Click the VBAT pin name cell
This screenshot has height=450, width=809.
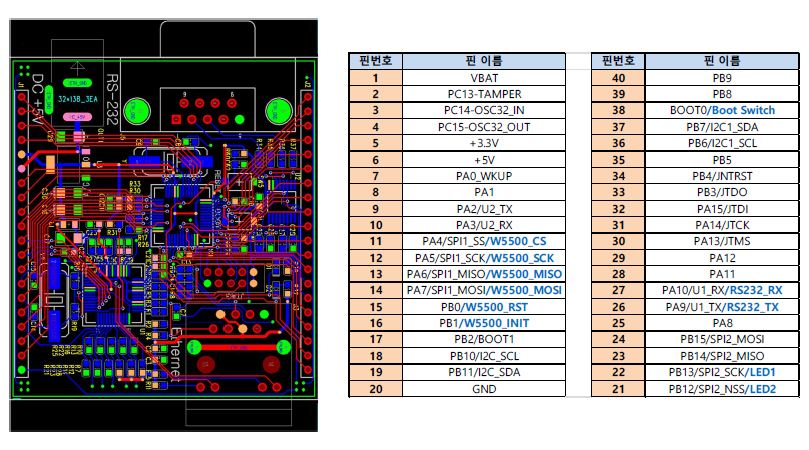(x=484, y=78)
